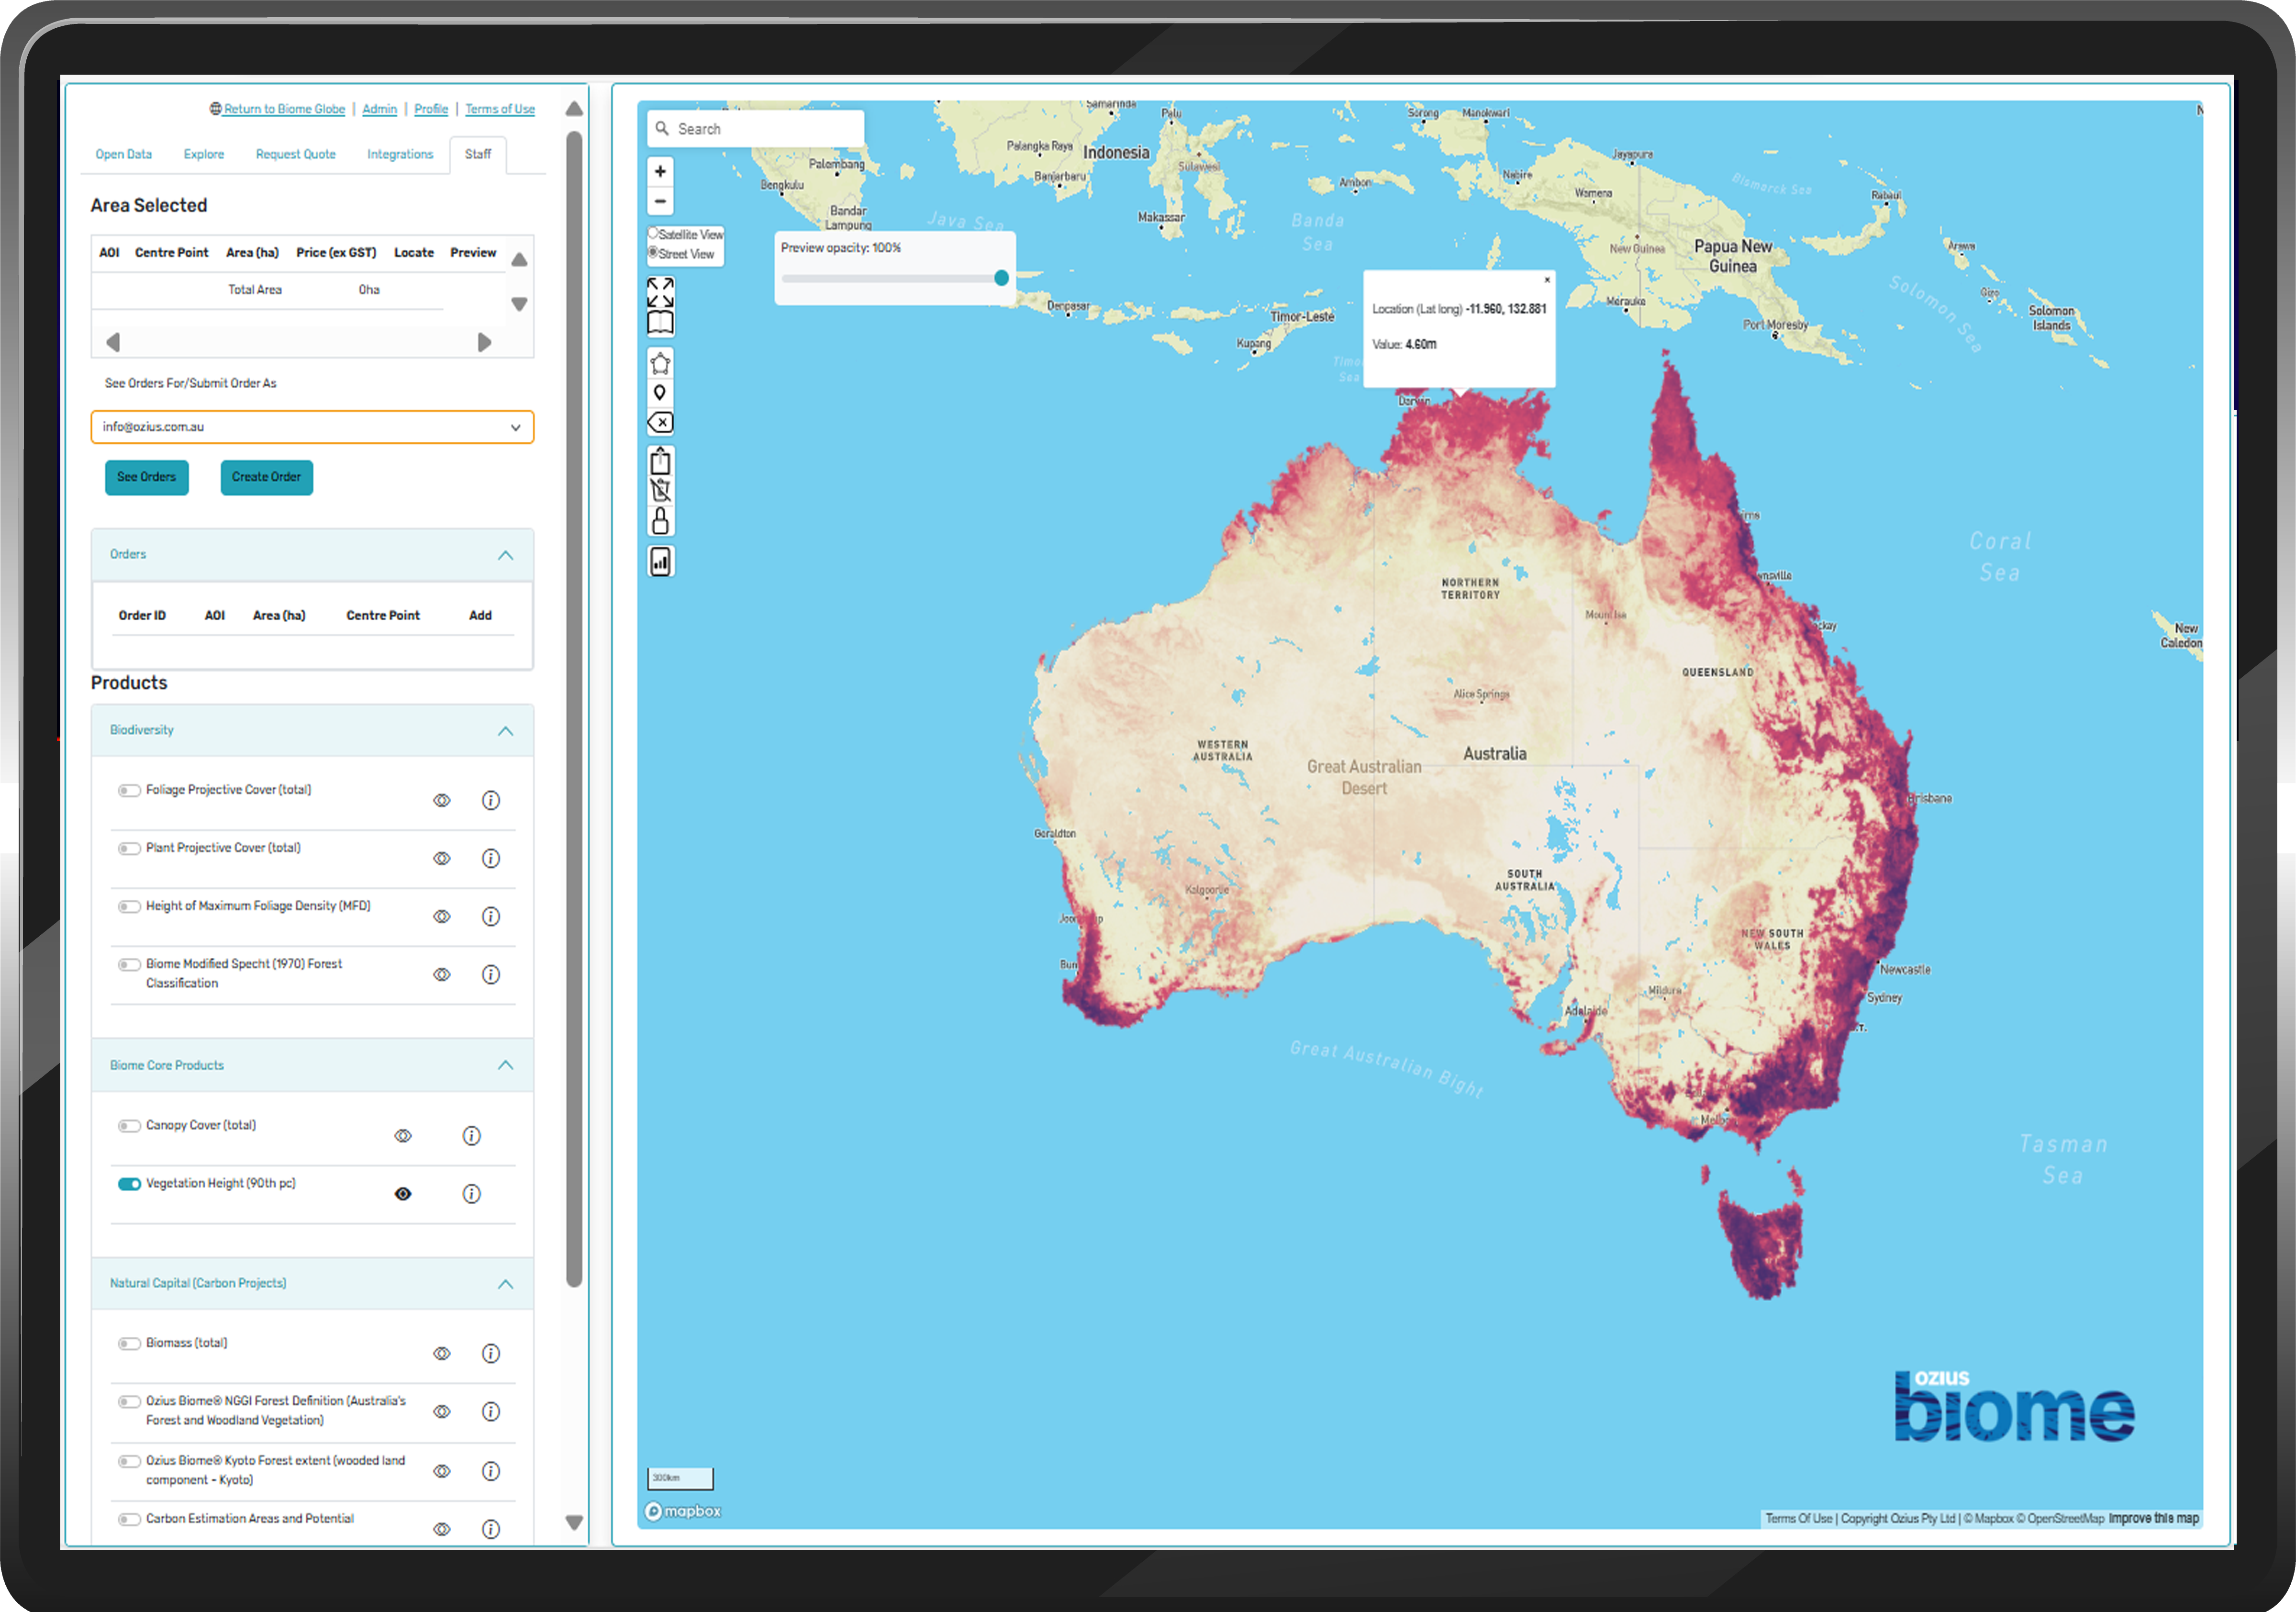Select the Satellite View radio button

pos(653,233)
